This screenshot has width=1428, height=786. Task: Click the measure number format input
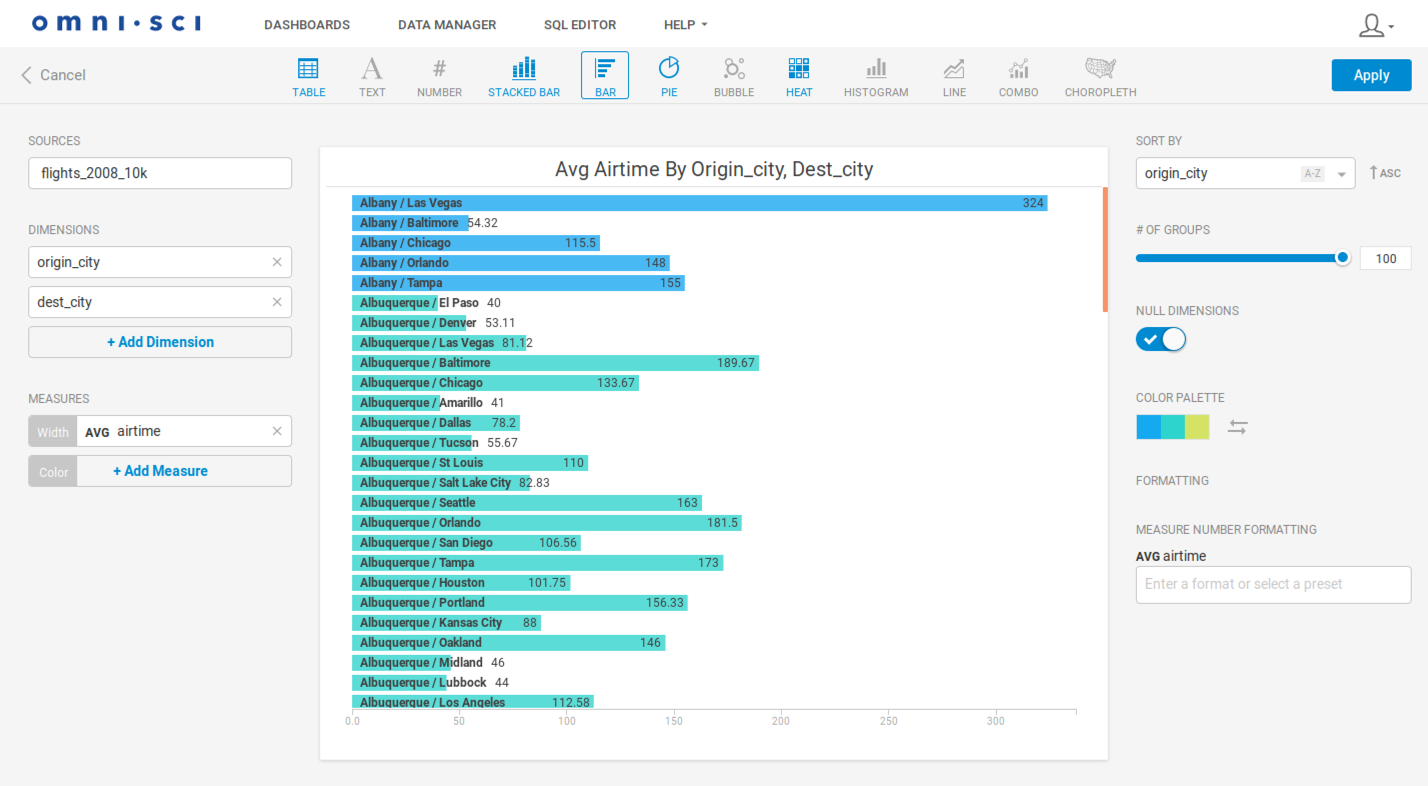pos(1273,584)
